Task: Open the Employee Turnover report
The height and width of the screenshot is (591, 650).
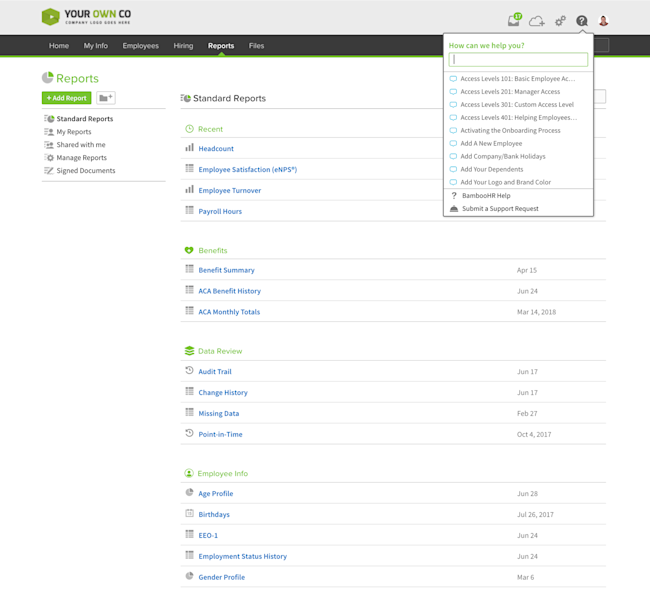Action: [230, 191]
